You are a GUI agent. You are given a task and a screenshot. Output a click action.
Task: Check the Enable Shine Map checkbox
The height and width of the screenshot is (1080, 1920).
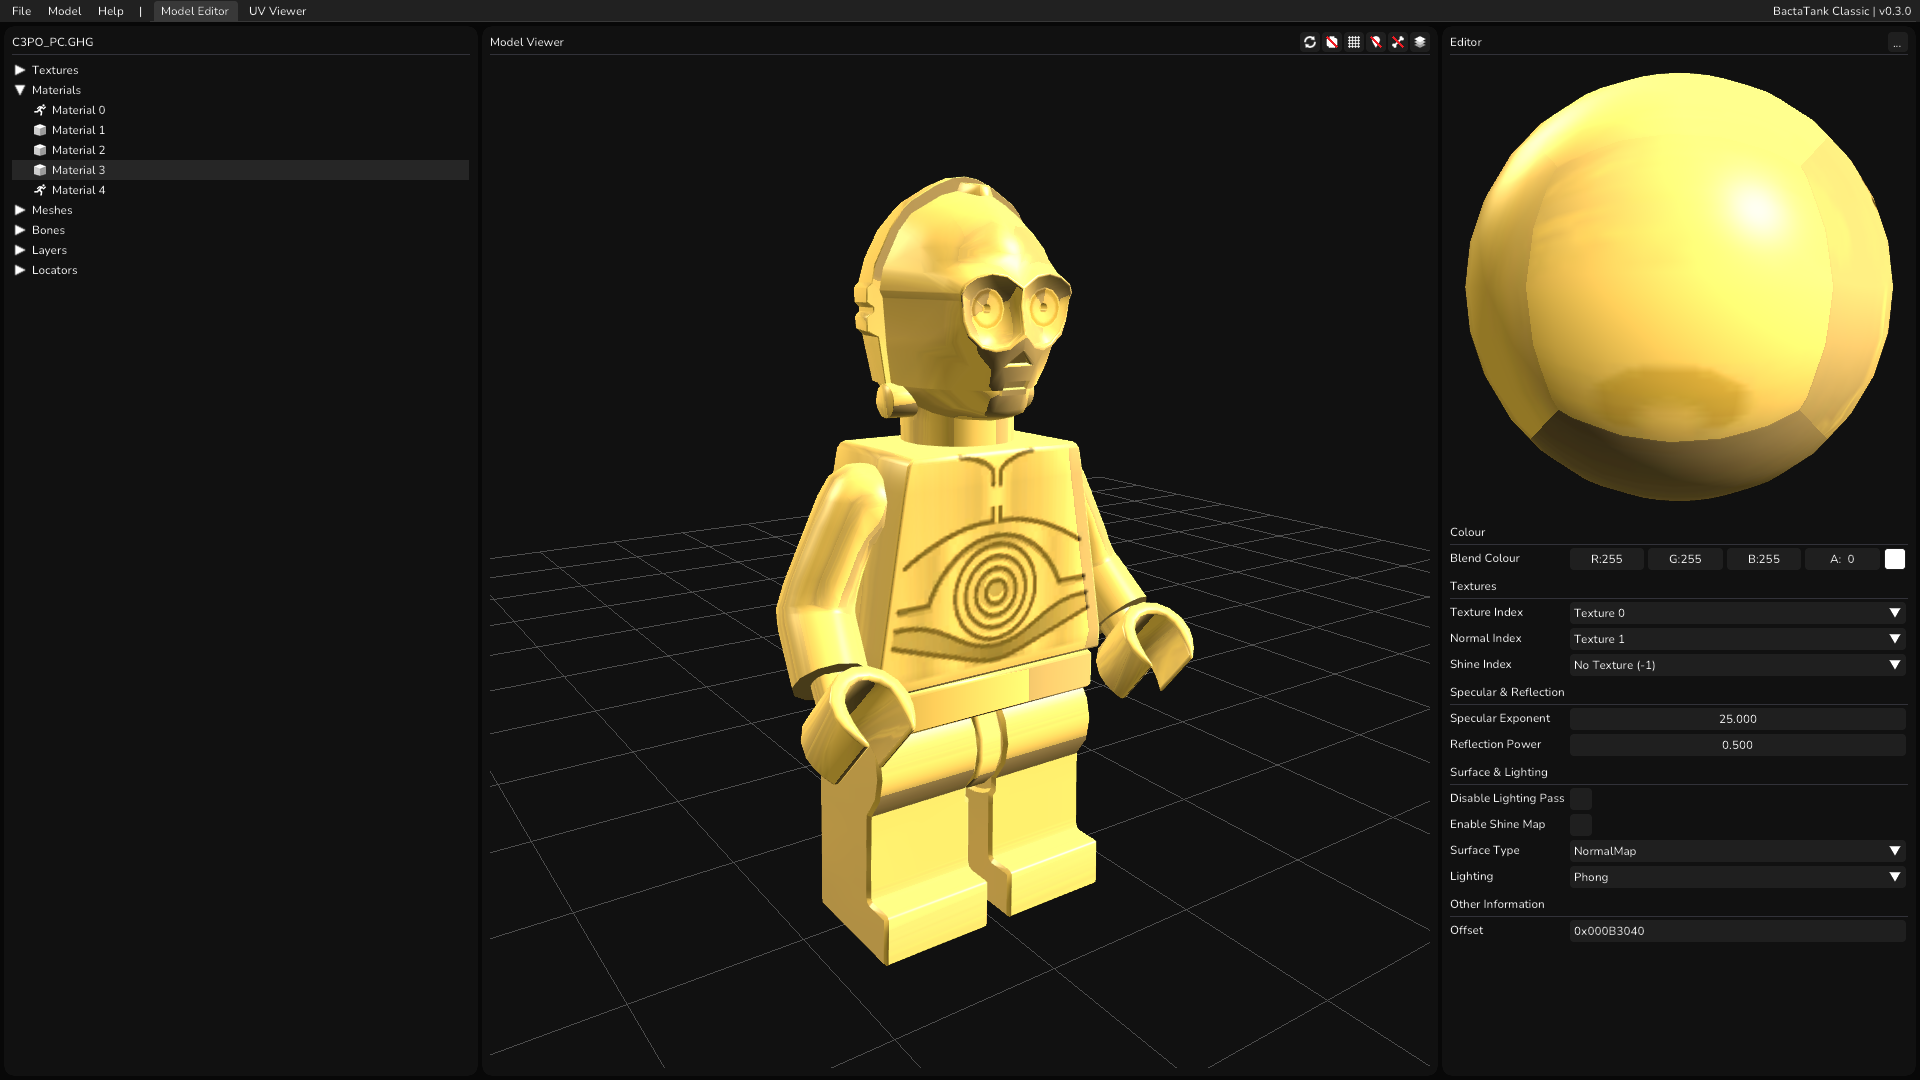[1580, 825]
